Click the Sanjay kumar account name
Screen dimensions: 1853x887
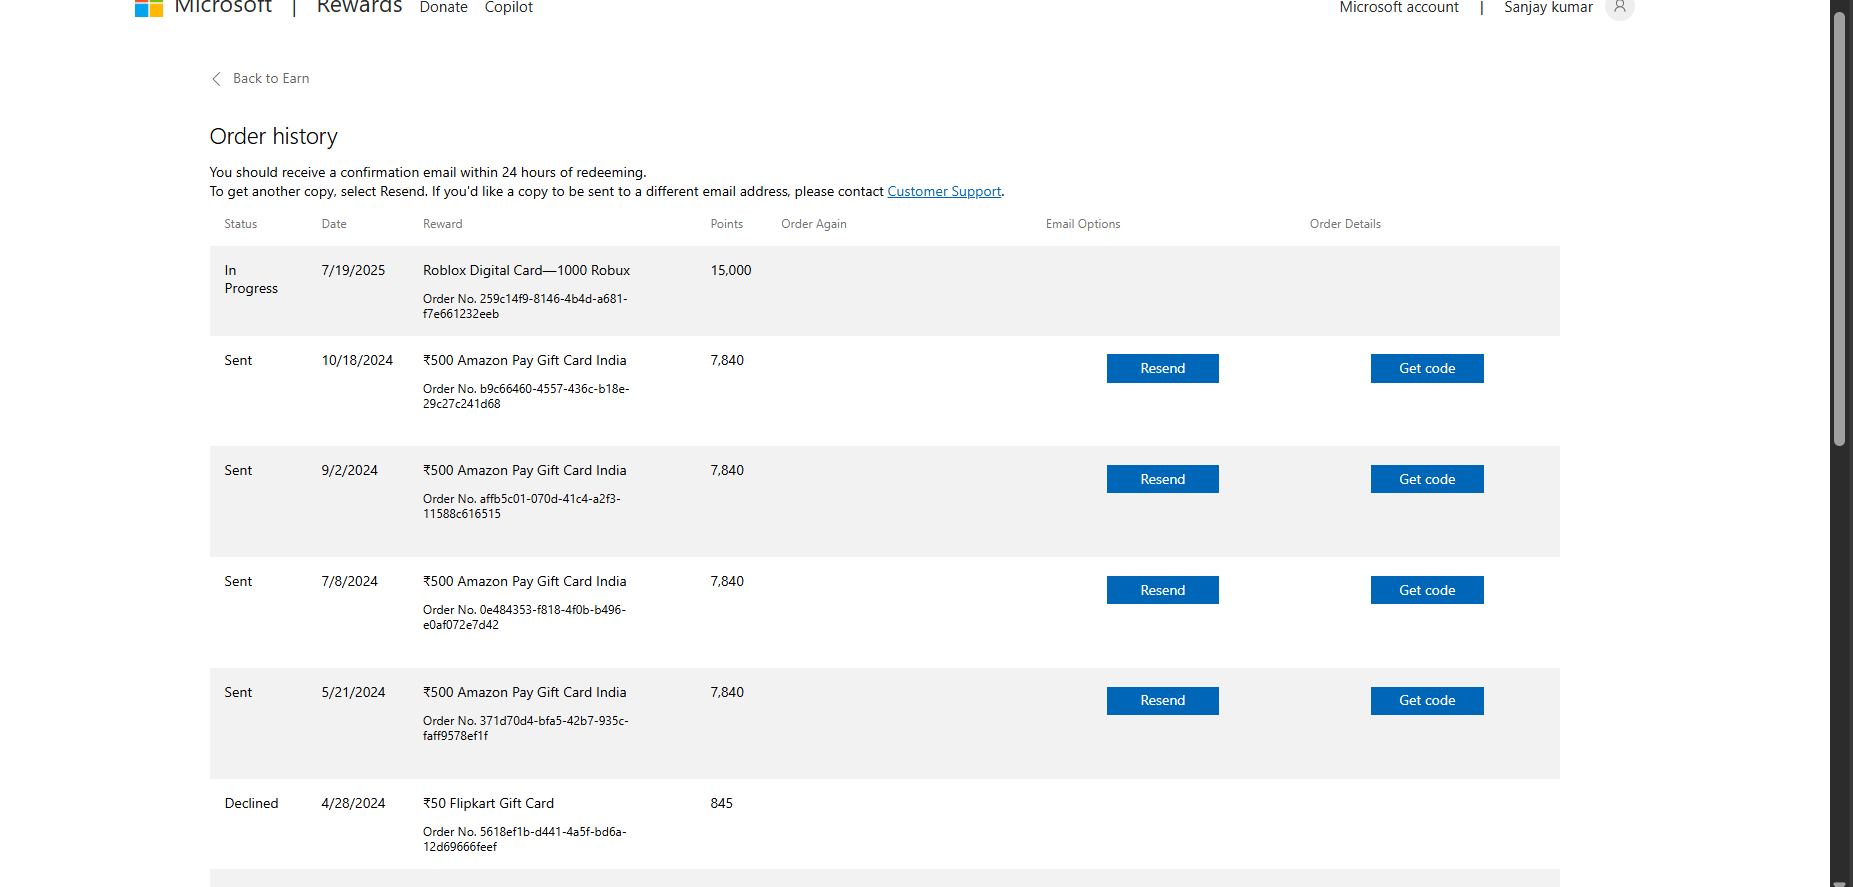click(x=1548, y=7)
